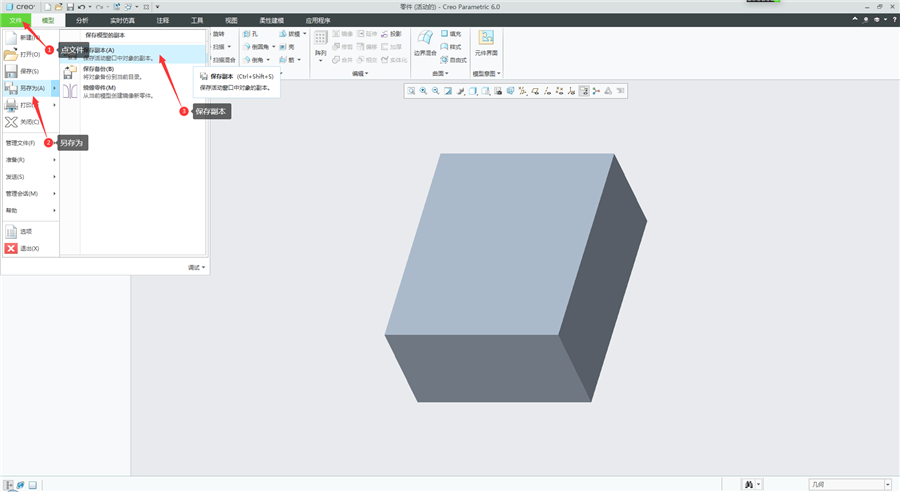The image size is (900, 492).
Task: Click the 倒圆角 (Round) tool
Action: pyautogui.click(x=256, y=47)
